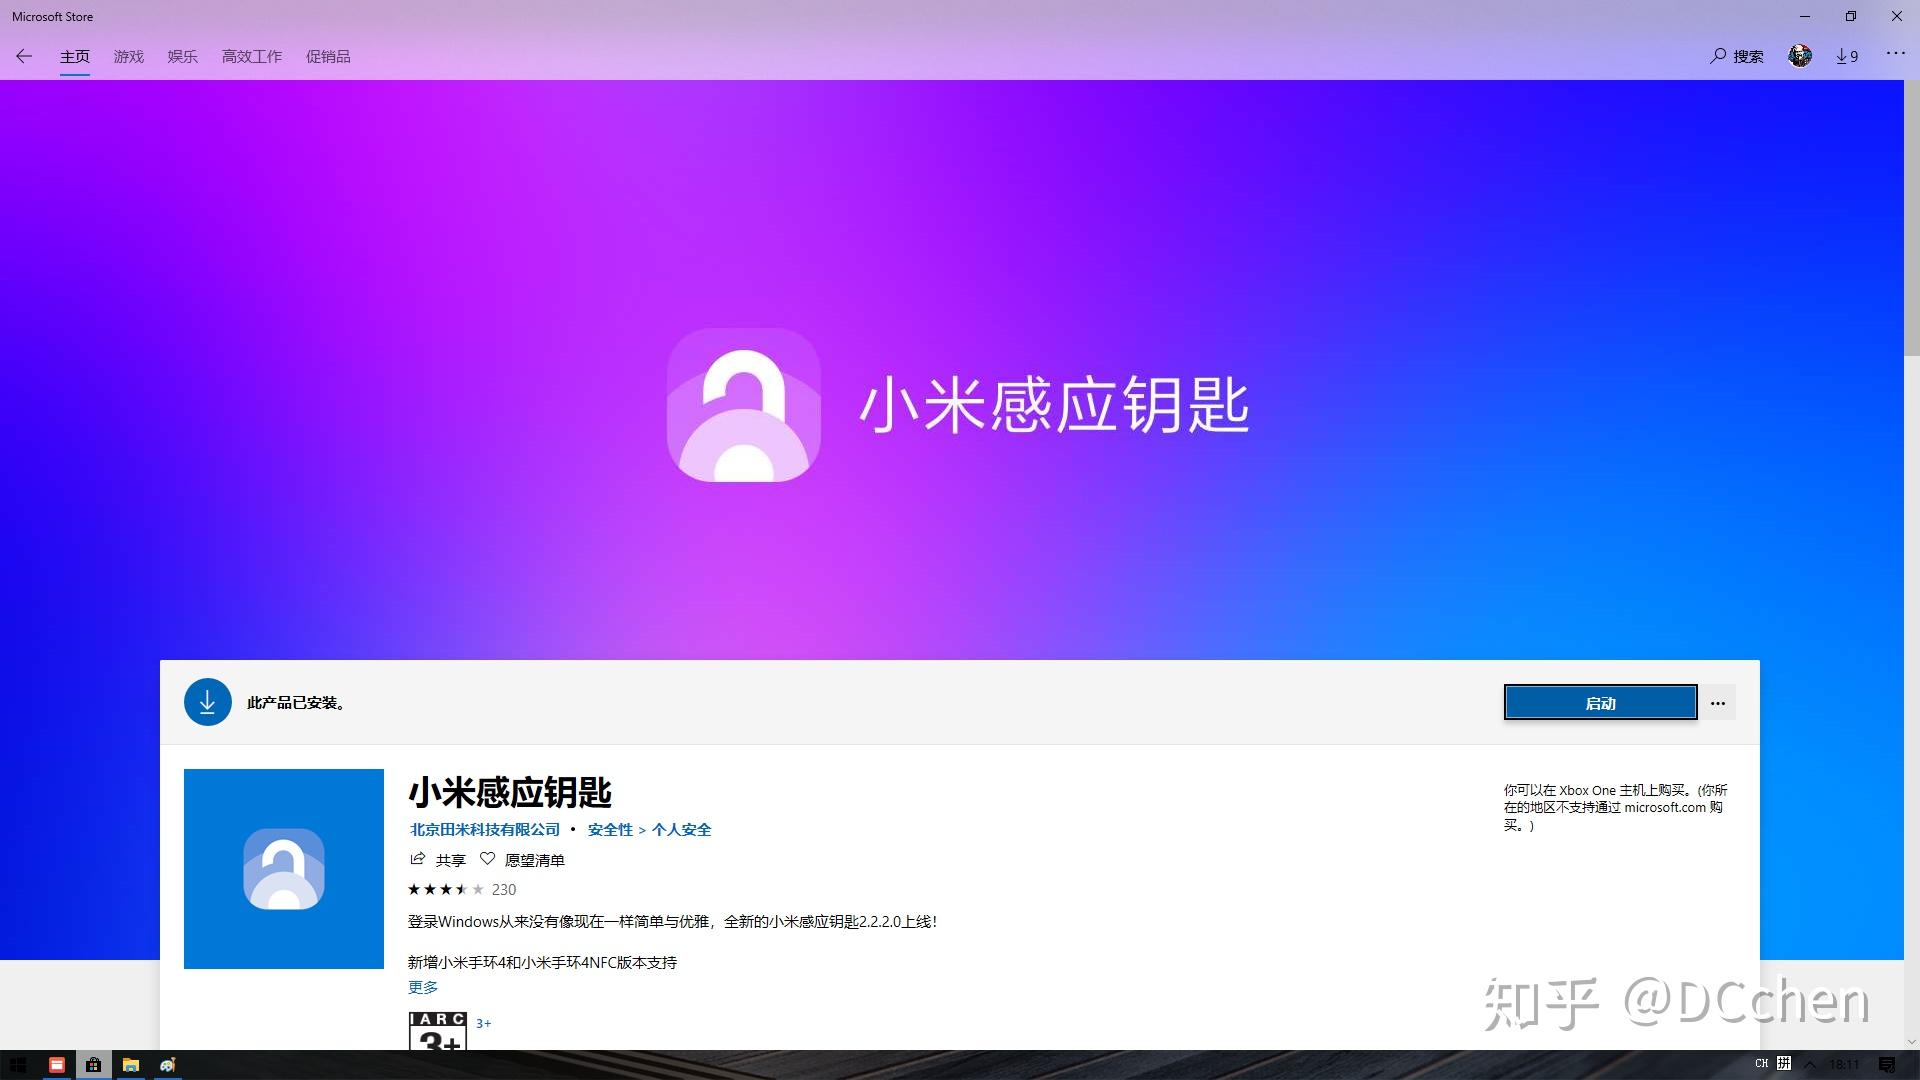
Task: Click the Store window vertical scrollbar
Action: point(1912,218)
